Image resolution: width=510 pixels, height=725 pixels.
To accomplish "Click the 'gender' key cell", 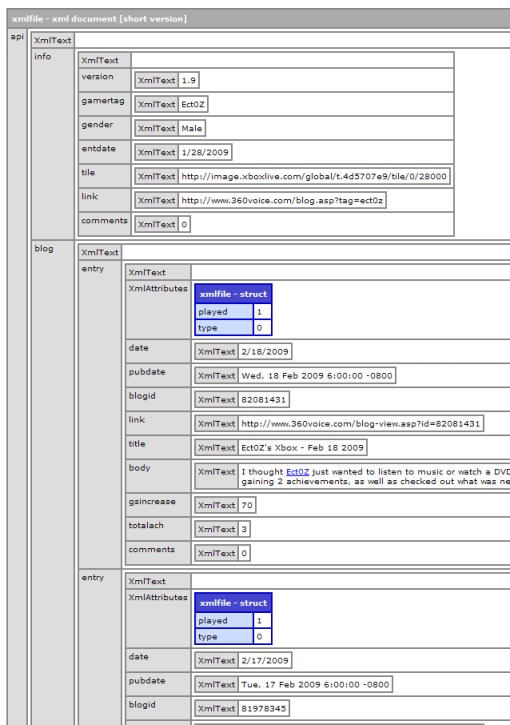I will click(104, 128).
